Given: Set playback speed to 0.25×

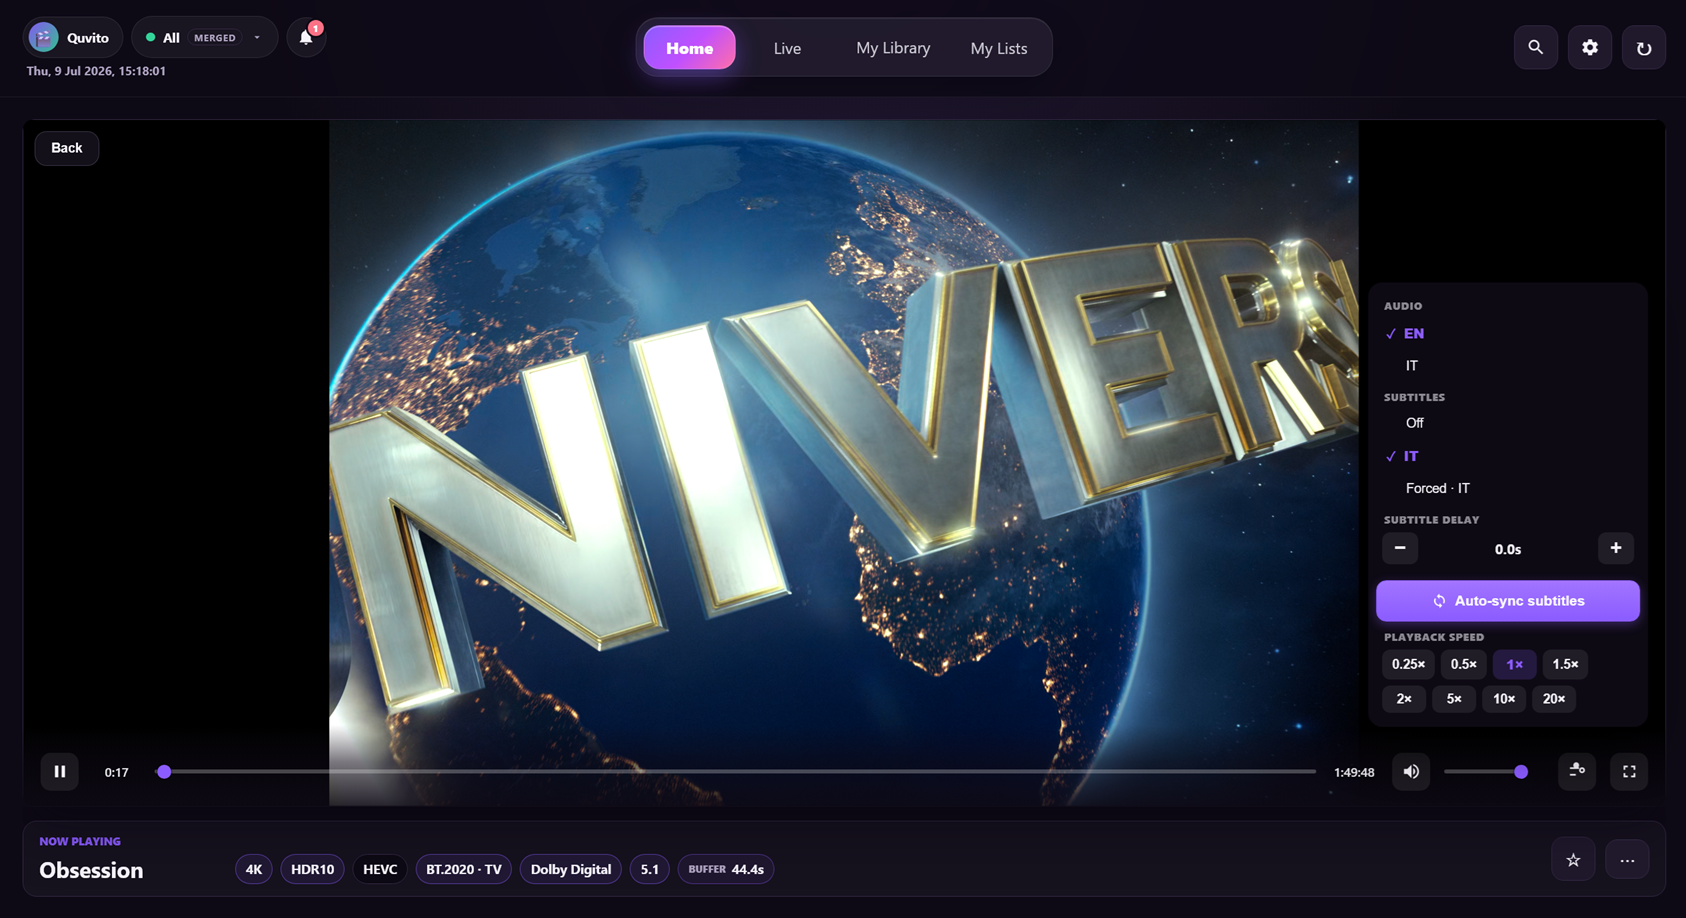Looking at the screenshot, I should point(1408,664).
